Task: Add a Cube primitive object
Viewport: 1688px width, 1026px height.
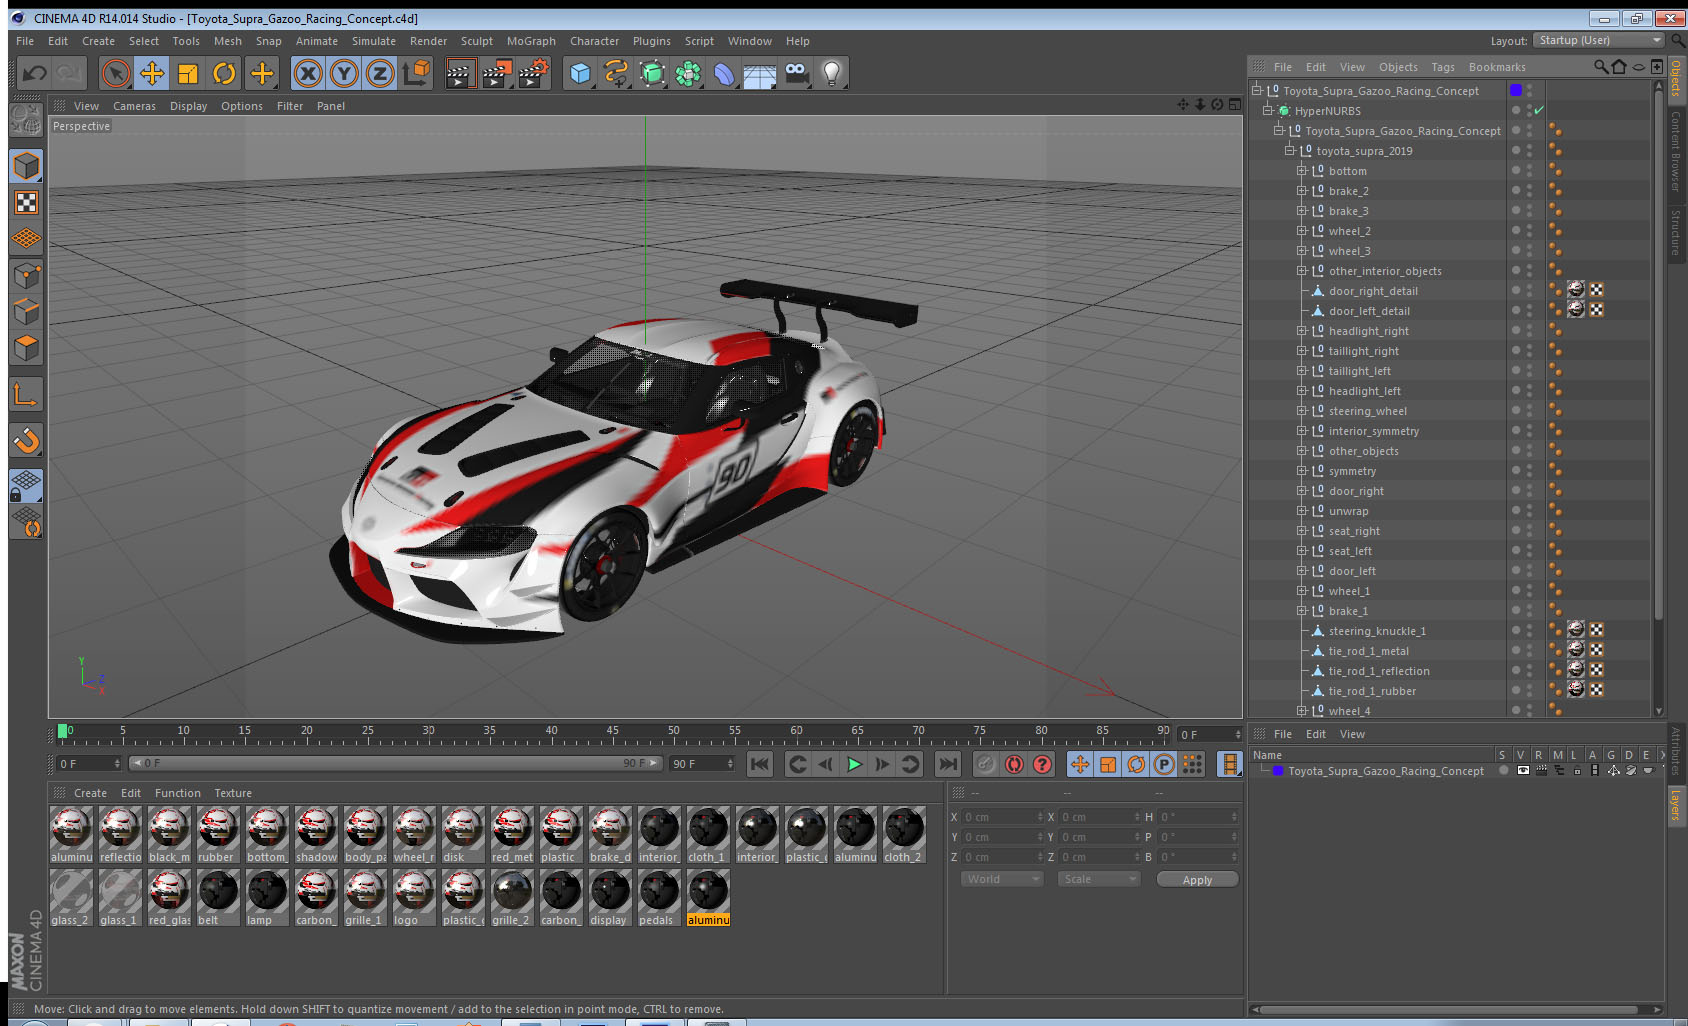Action: pos(580,73)
